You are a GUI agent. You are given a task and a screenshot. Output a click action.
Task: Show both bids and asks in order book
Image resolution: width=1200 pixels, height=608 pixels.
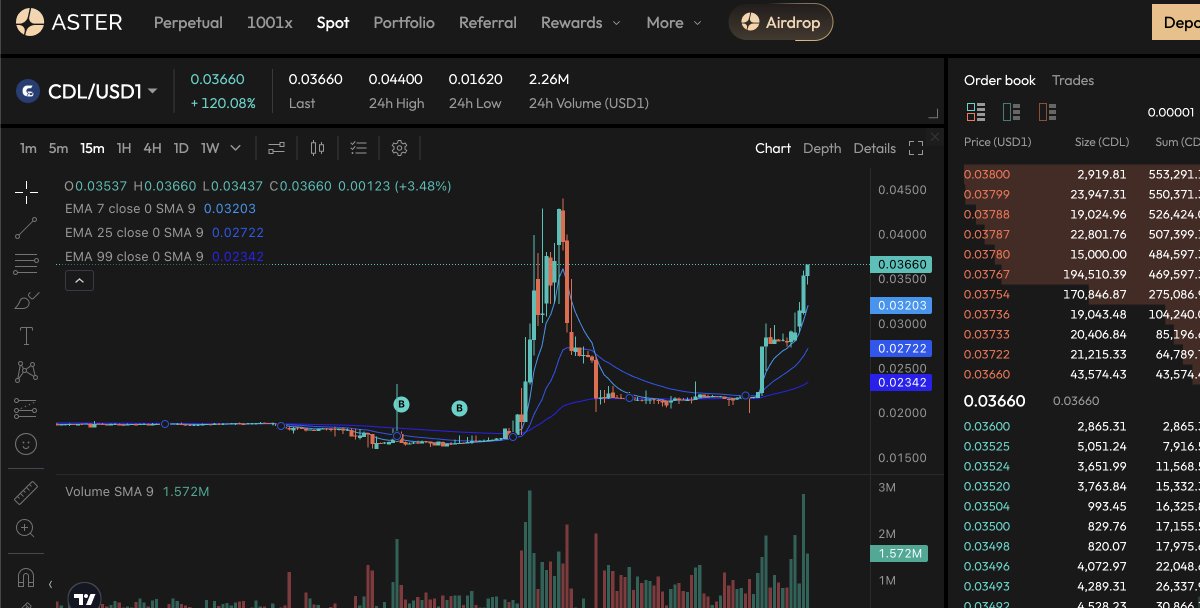tap(976, 112)
